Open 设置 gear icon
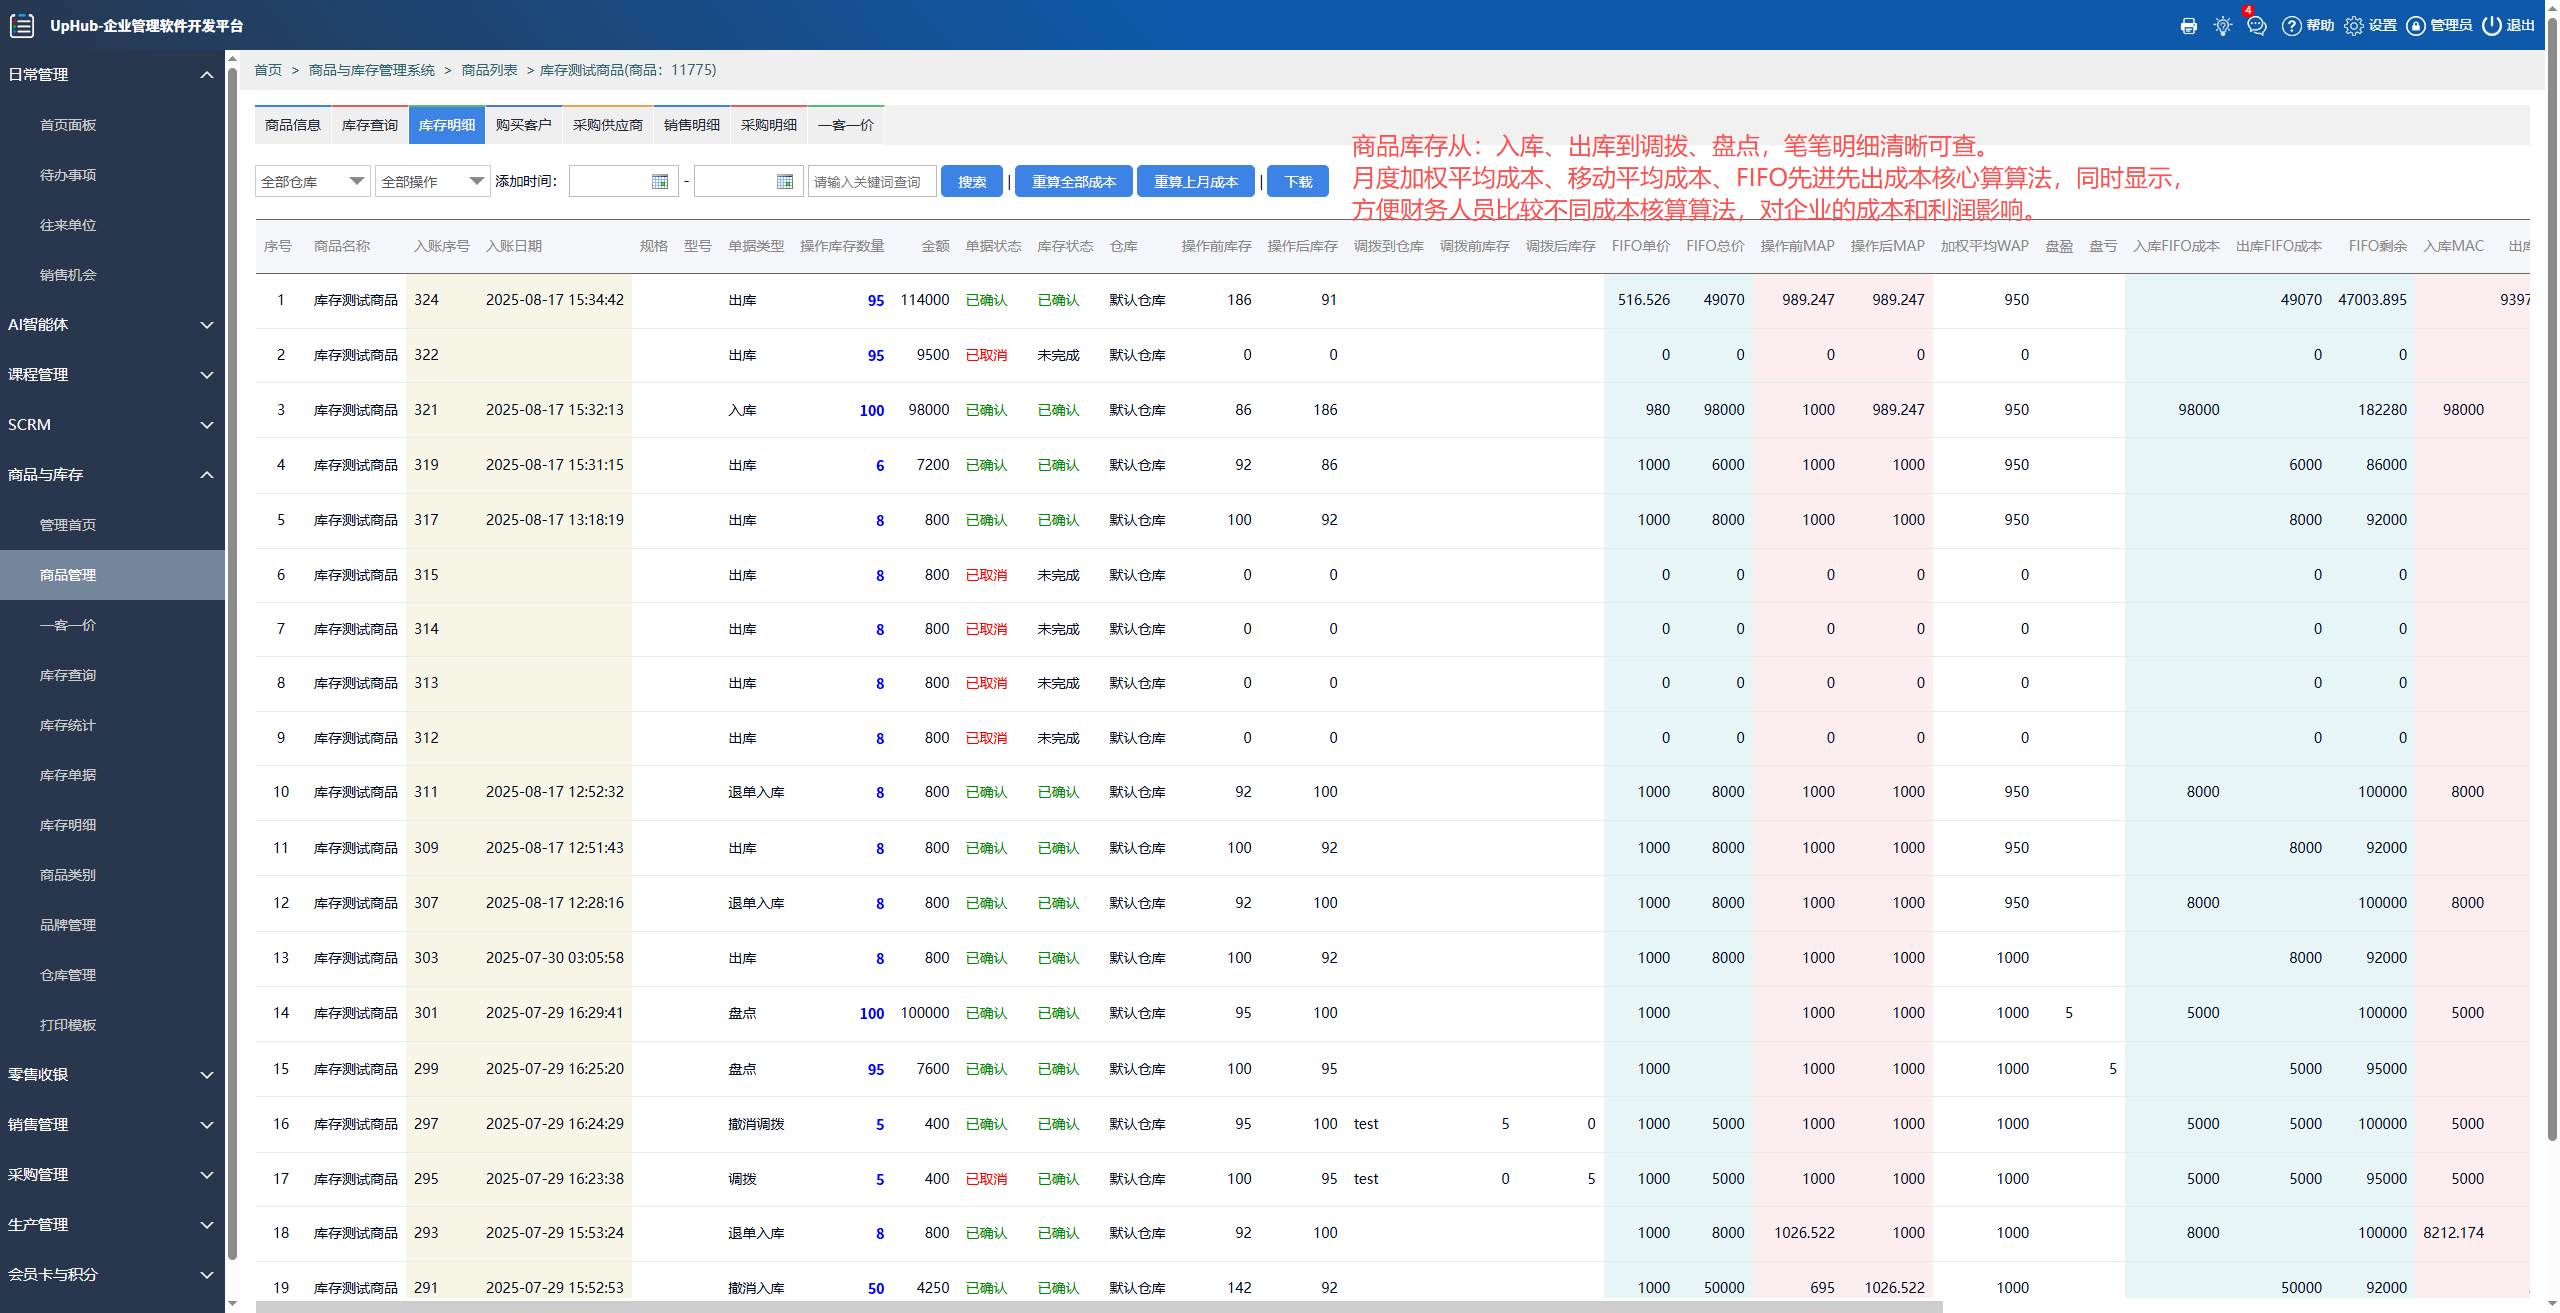This screenshot has height=1313, width=2560. (x=2354, y=26)
